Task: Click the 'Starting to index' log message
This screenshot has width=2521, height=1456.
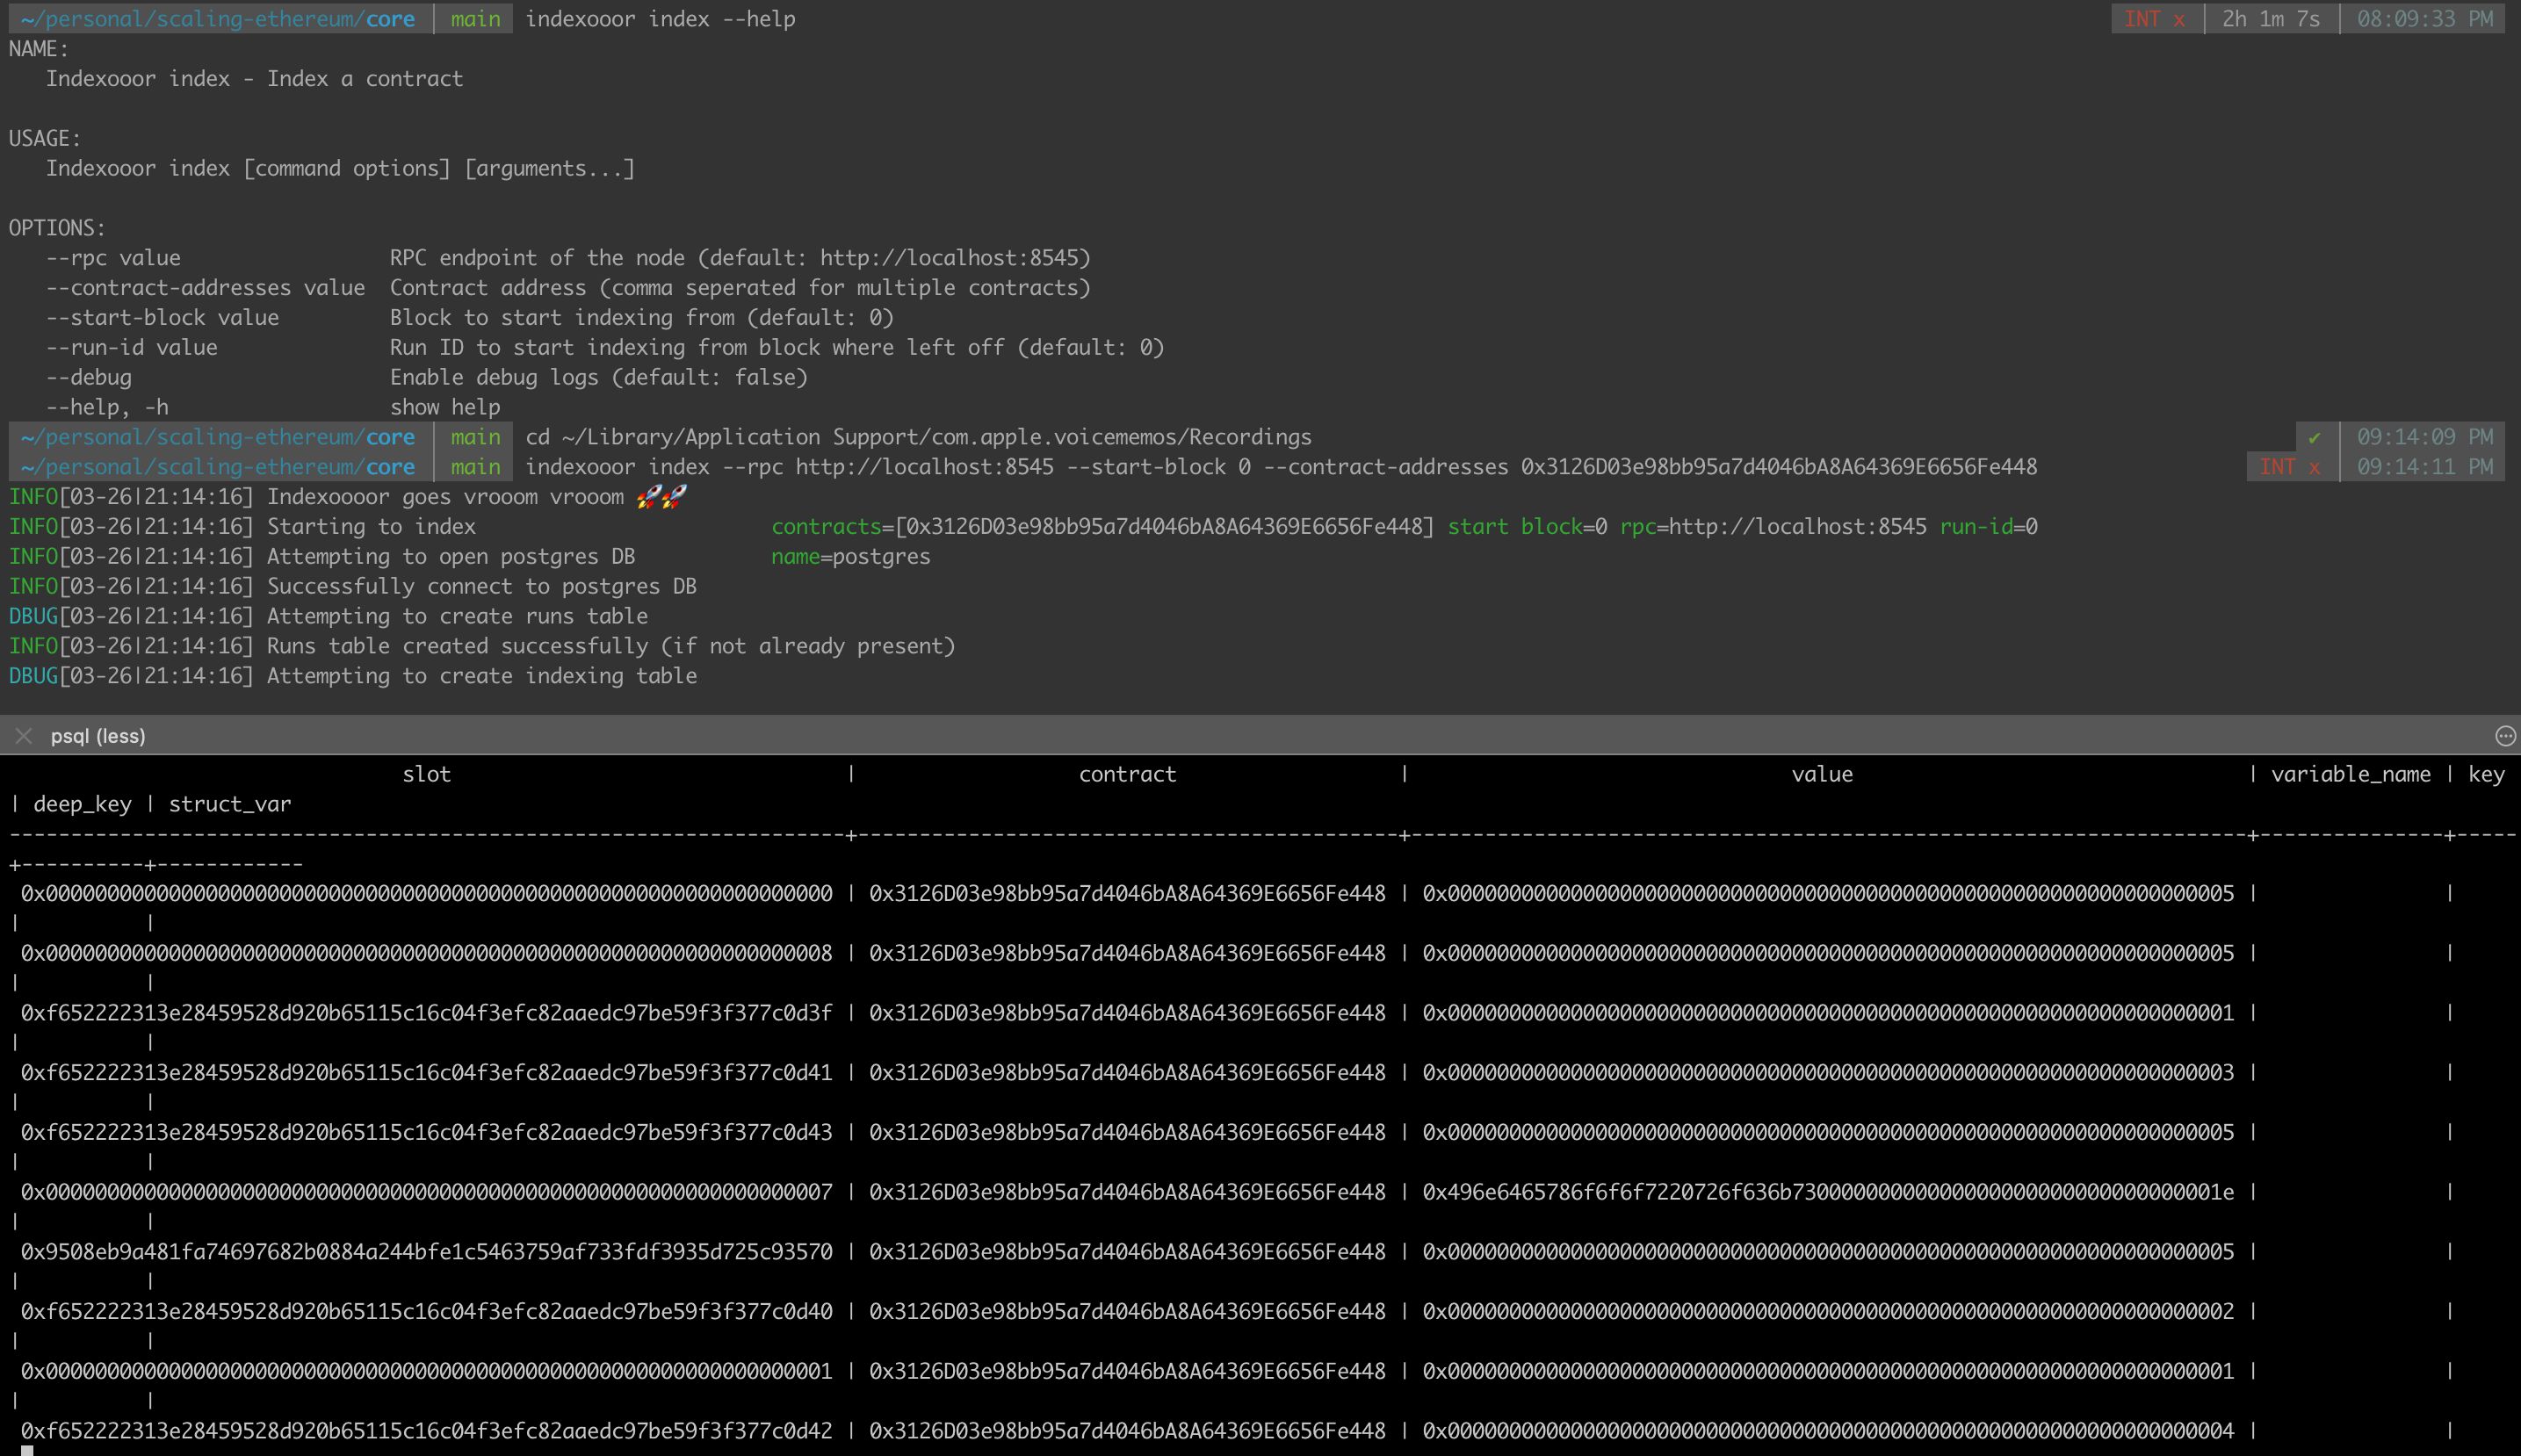Action: coord(371,527)
